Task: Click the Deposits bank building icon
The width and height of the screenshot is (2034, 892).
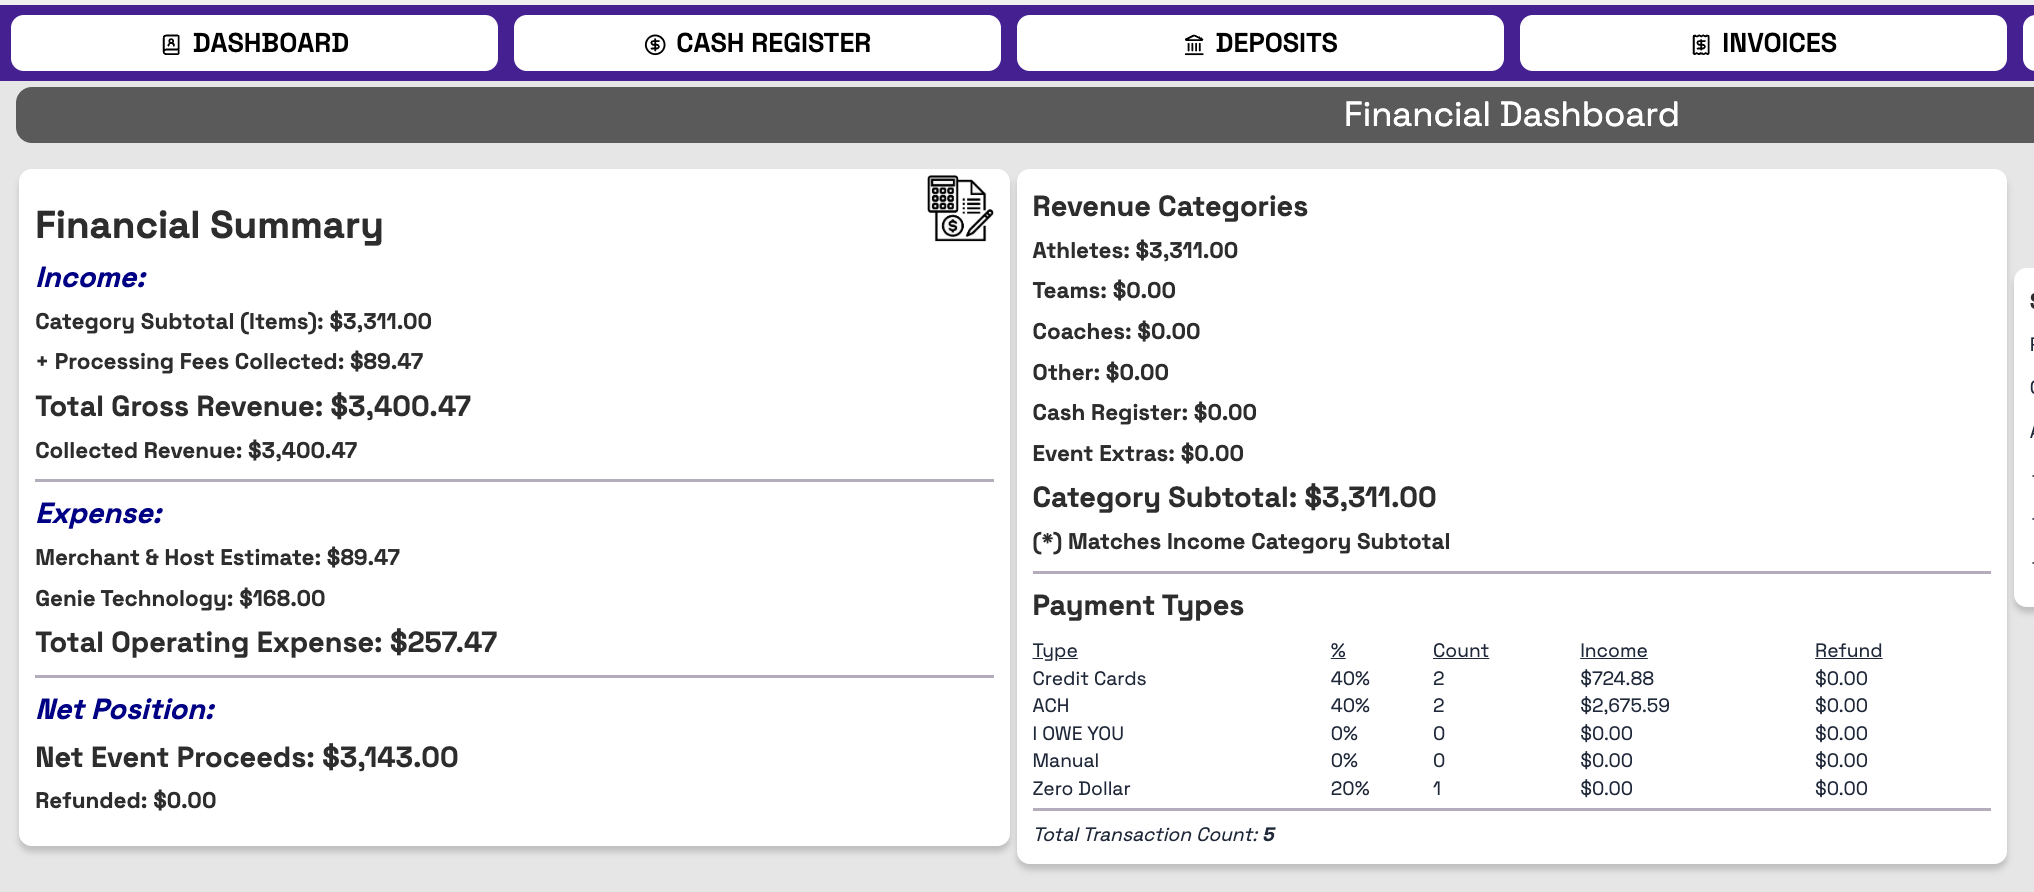Action: (1194, 44)
